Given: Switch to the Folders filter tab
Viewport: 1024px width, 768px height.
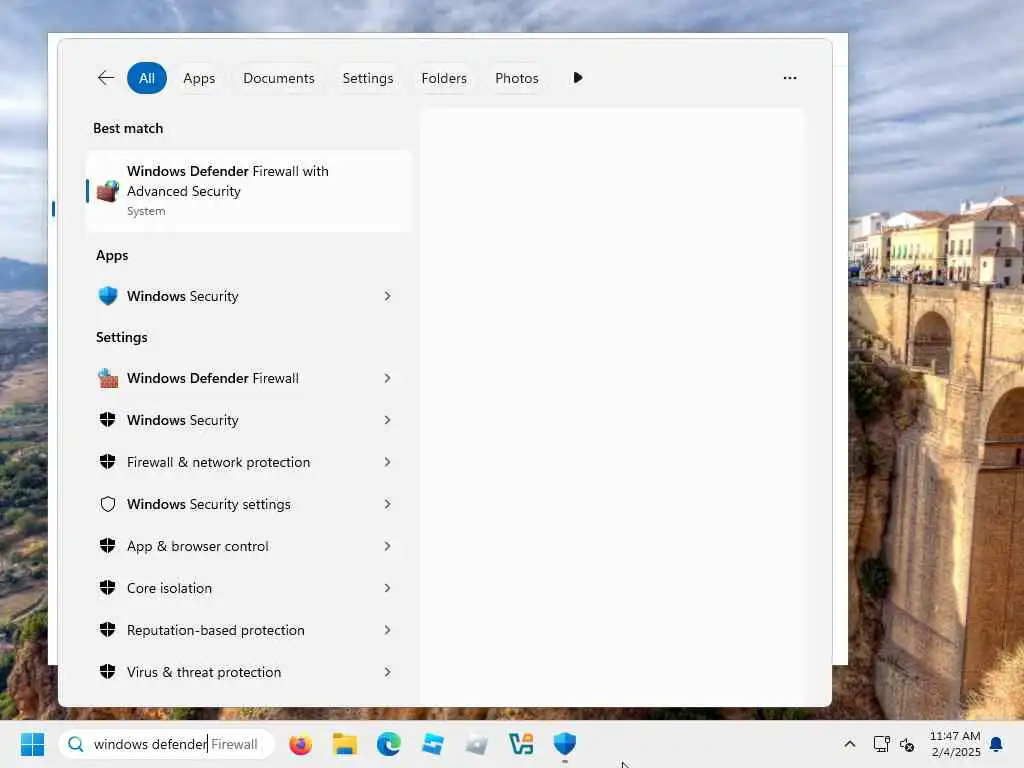Looking at the screenshot, I should coord(444,78).
